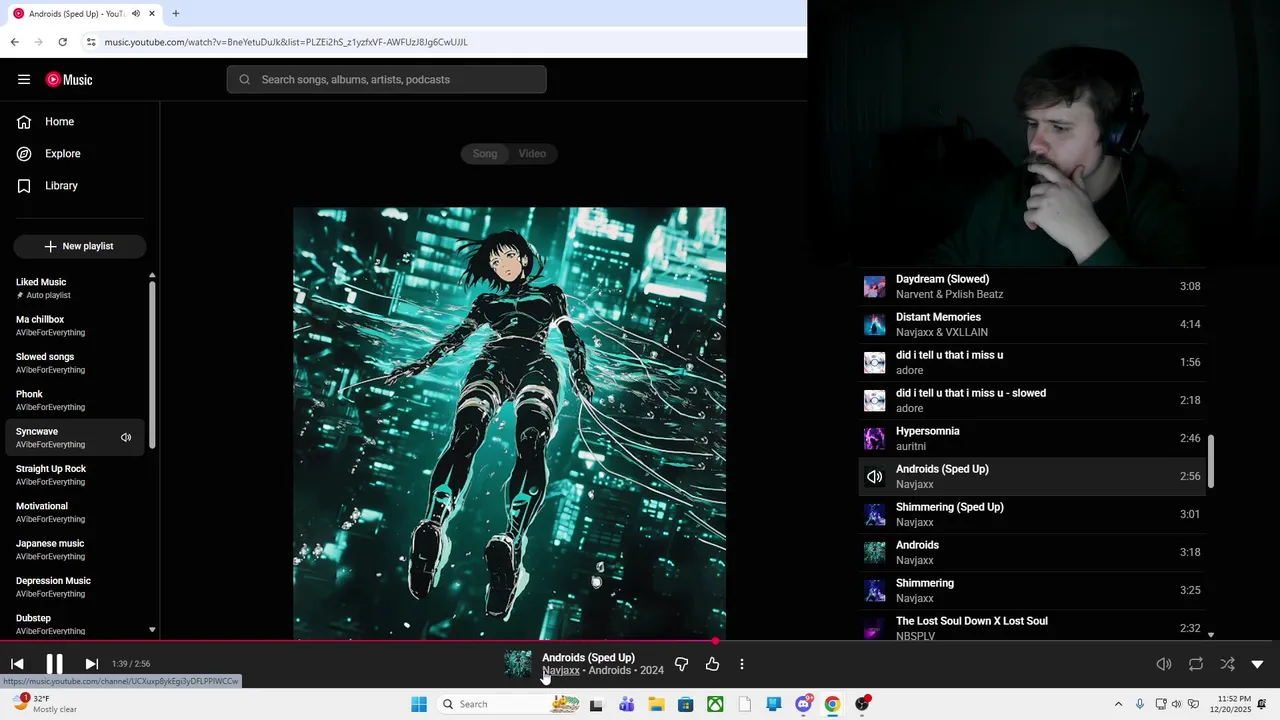Screen dimensions: 1280x720
Task: Play did i tell u that i miss u - slowed
Action: tap(1032, 401)
